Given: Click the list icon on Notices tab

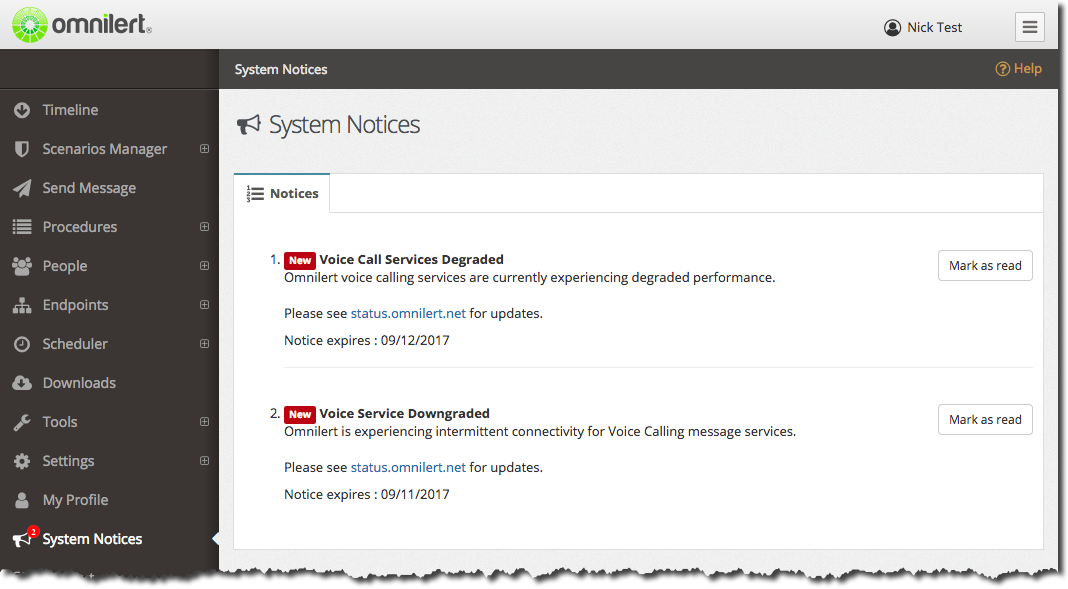Looking at the screenshot, I should 255,193.
